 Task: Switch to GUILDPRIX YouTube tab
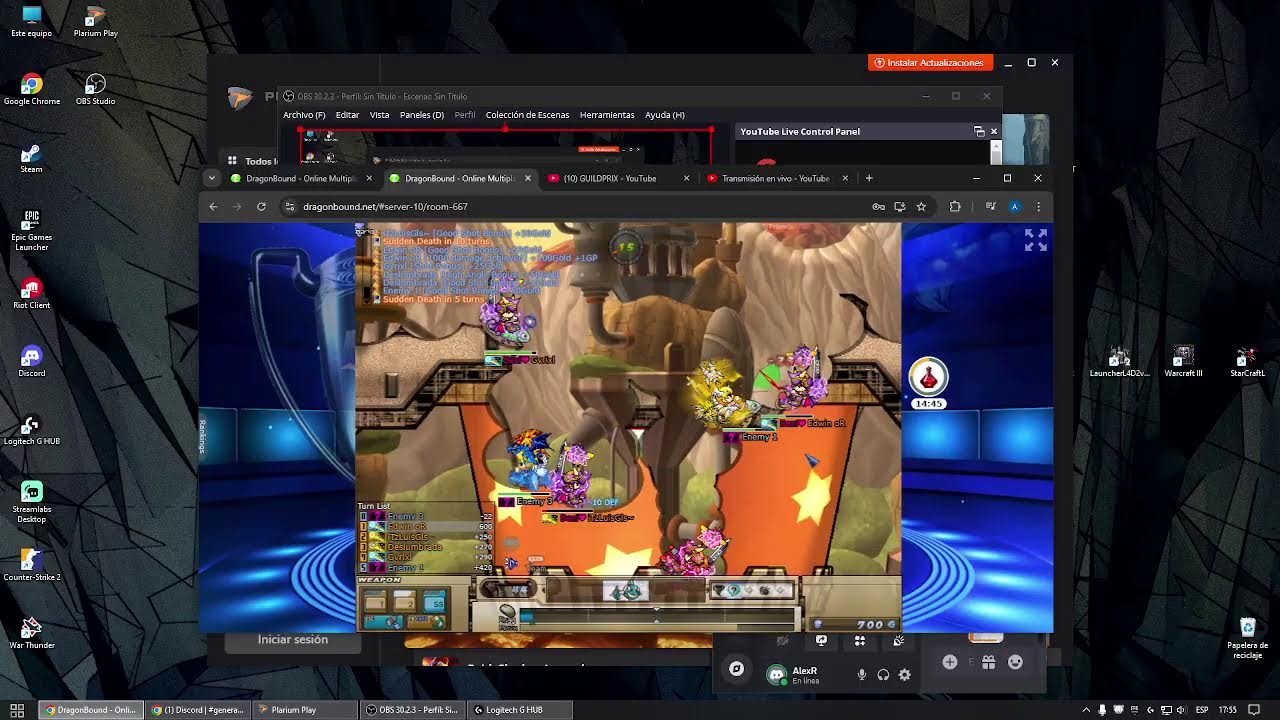619,178
